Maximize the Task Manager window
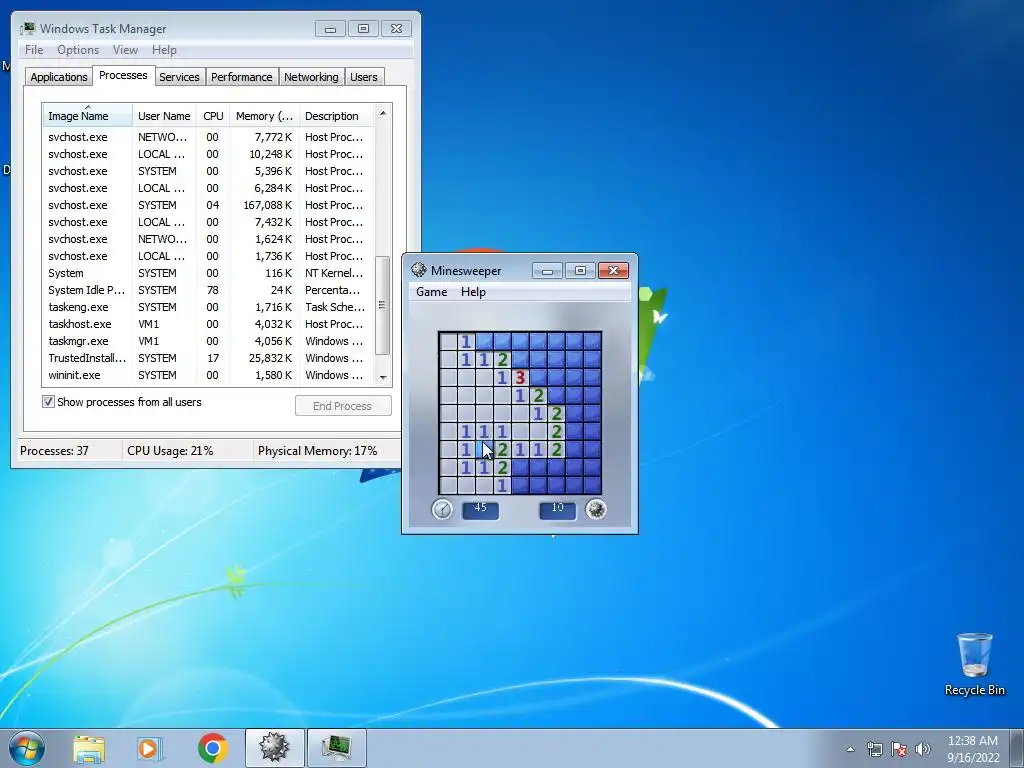Image resolution: width=1024 pixels, height=768 pixels. (x=363, y=29)
